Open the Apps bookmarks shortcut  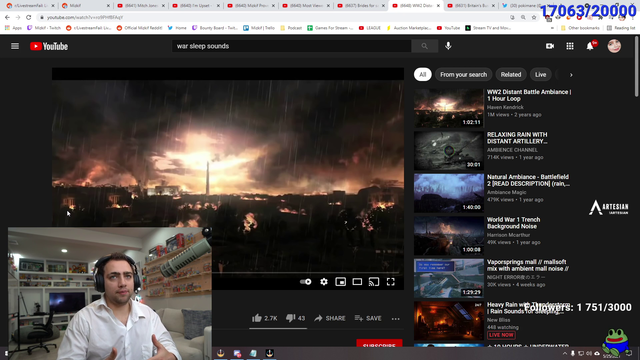13,28
